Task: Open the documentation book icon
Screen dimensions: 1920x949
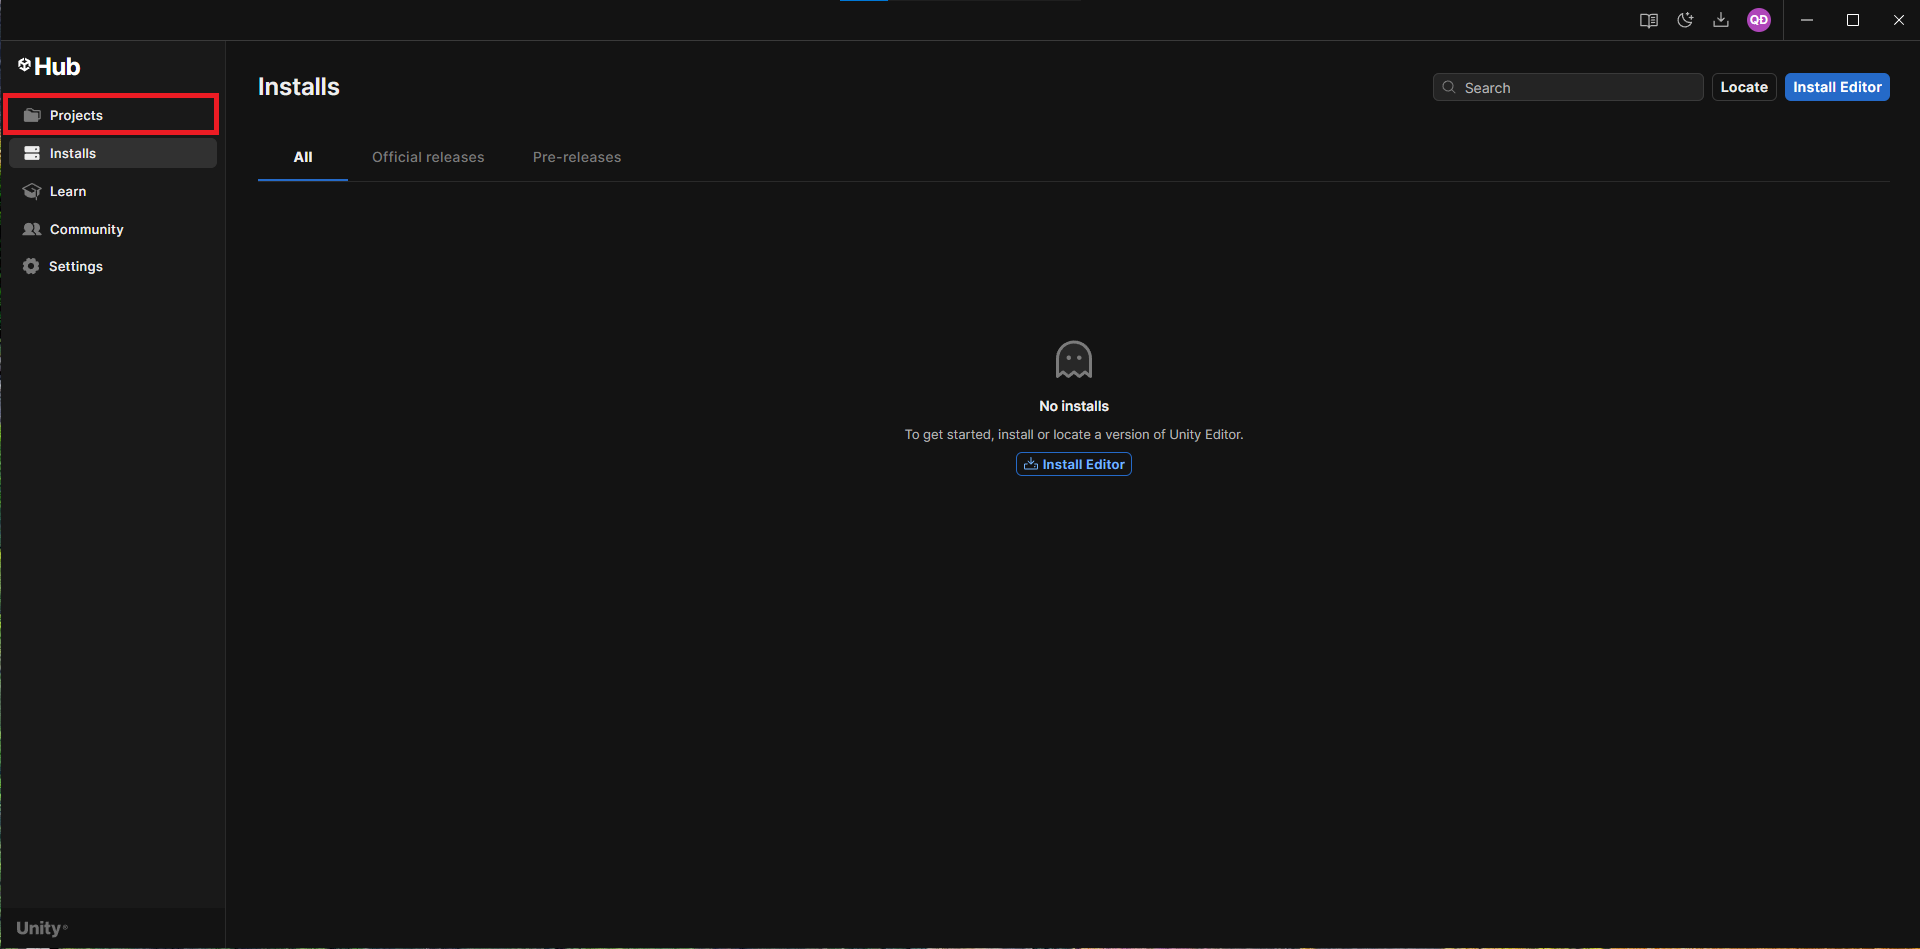Action: 1649,20
